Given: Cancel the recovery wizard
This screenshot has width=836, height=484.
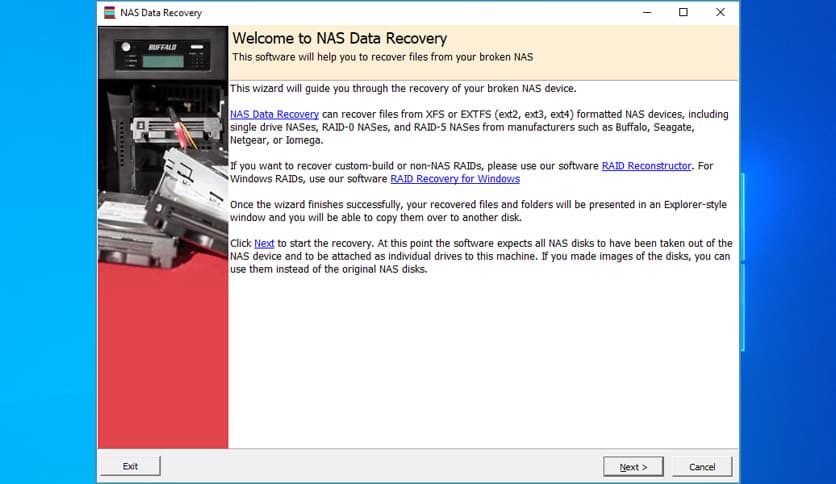Looking at the screenshot, I should [x=702, y=466].
